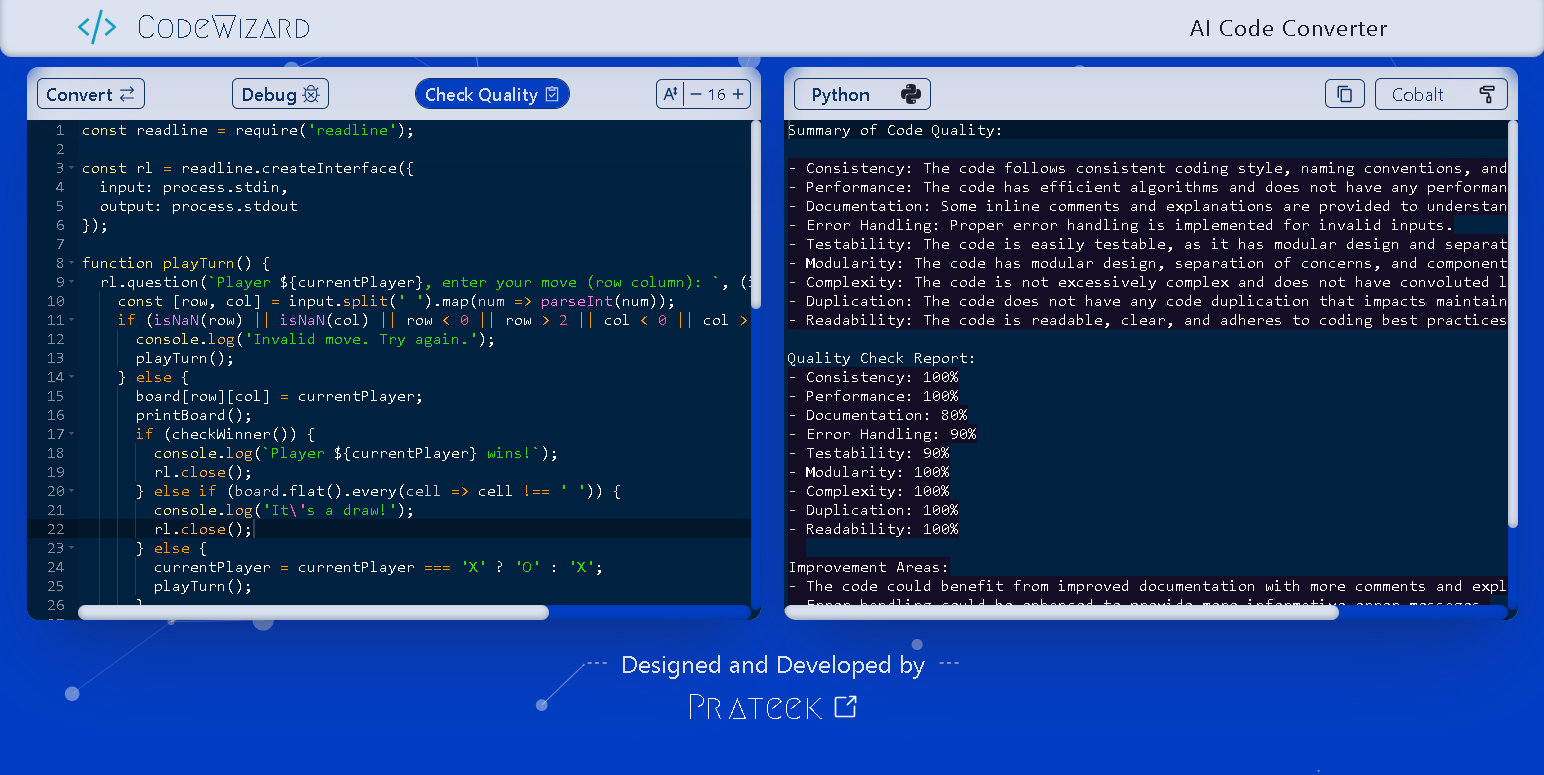Click the CodeWizard code-bracket logo icon
This screenshot has height=775, width=1544.
[x=97, y=28]
